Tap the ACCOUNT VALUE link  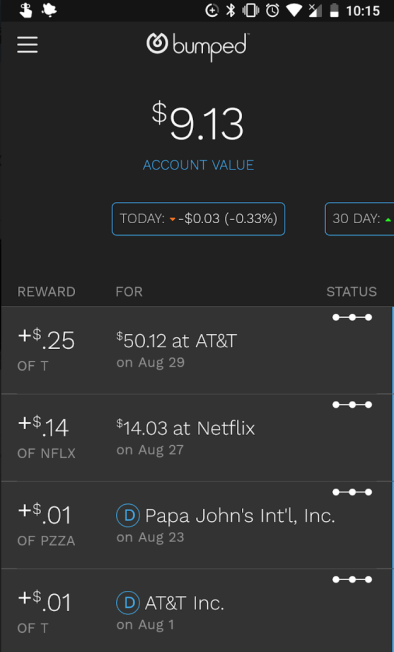[198, 165]
